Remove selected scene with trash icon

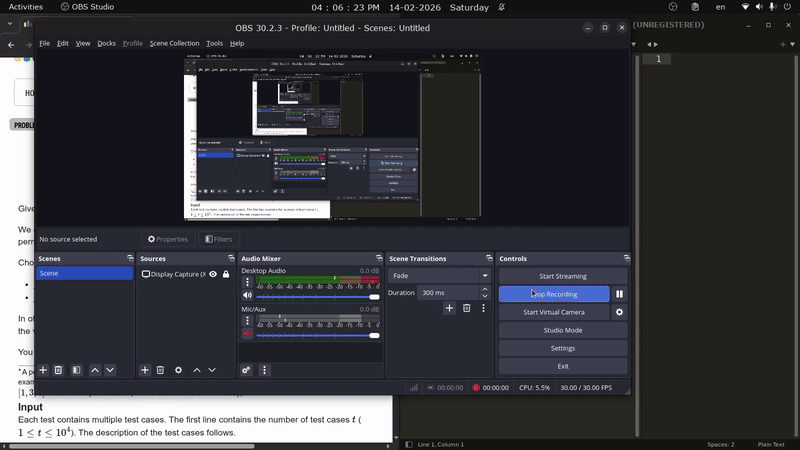coord(58,370)
